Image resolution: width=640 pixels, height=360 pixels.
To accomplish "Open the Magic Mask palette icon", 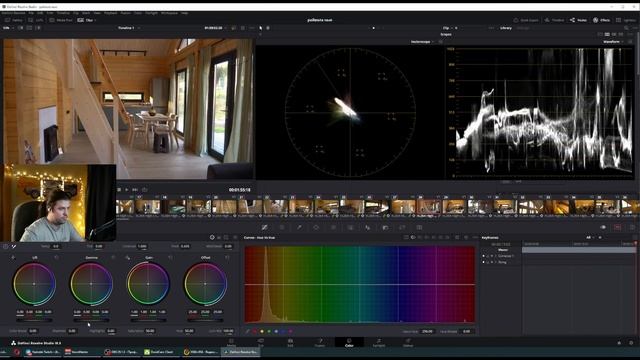I will coord(351,227).
